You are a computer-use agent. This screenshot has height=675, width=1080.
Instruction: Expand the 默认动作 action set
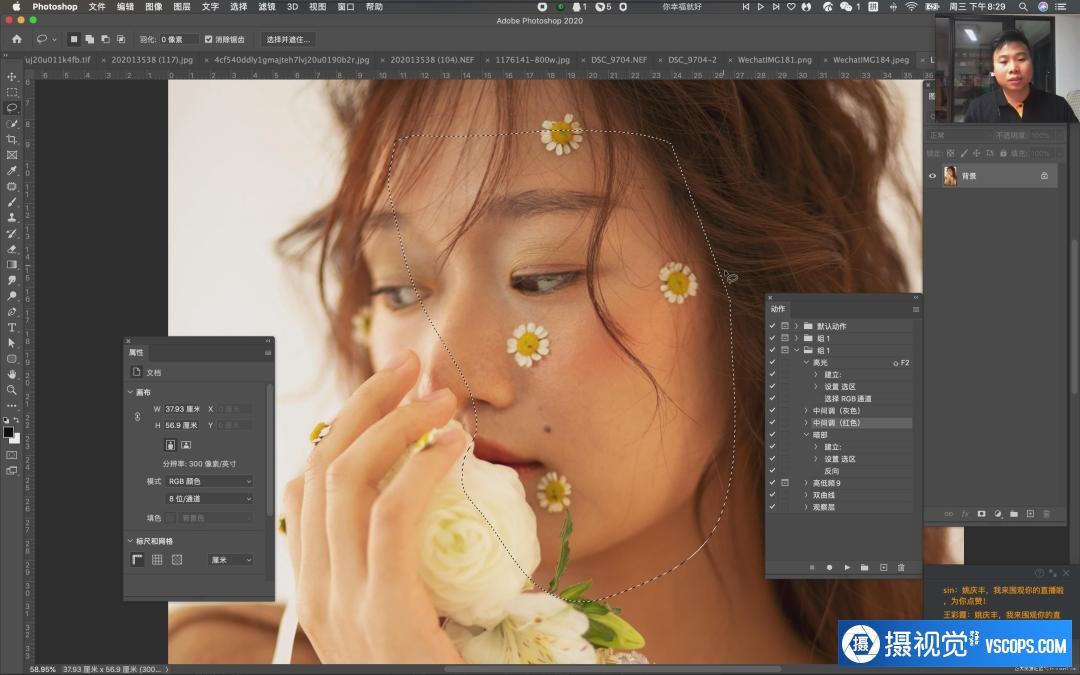[x=797, y=326]
